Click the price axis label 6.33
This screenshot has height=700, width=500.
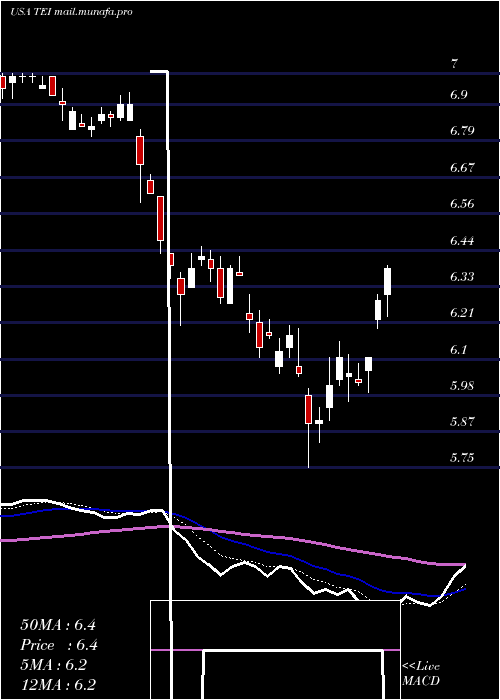[x=462, y=277]
